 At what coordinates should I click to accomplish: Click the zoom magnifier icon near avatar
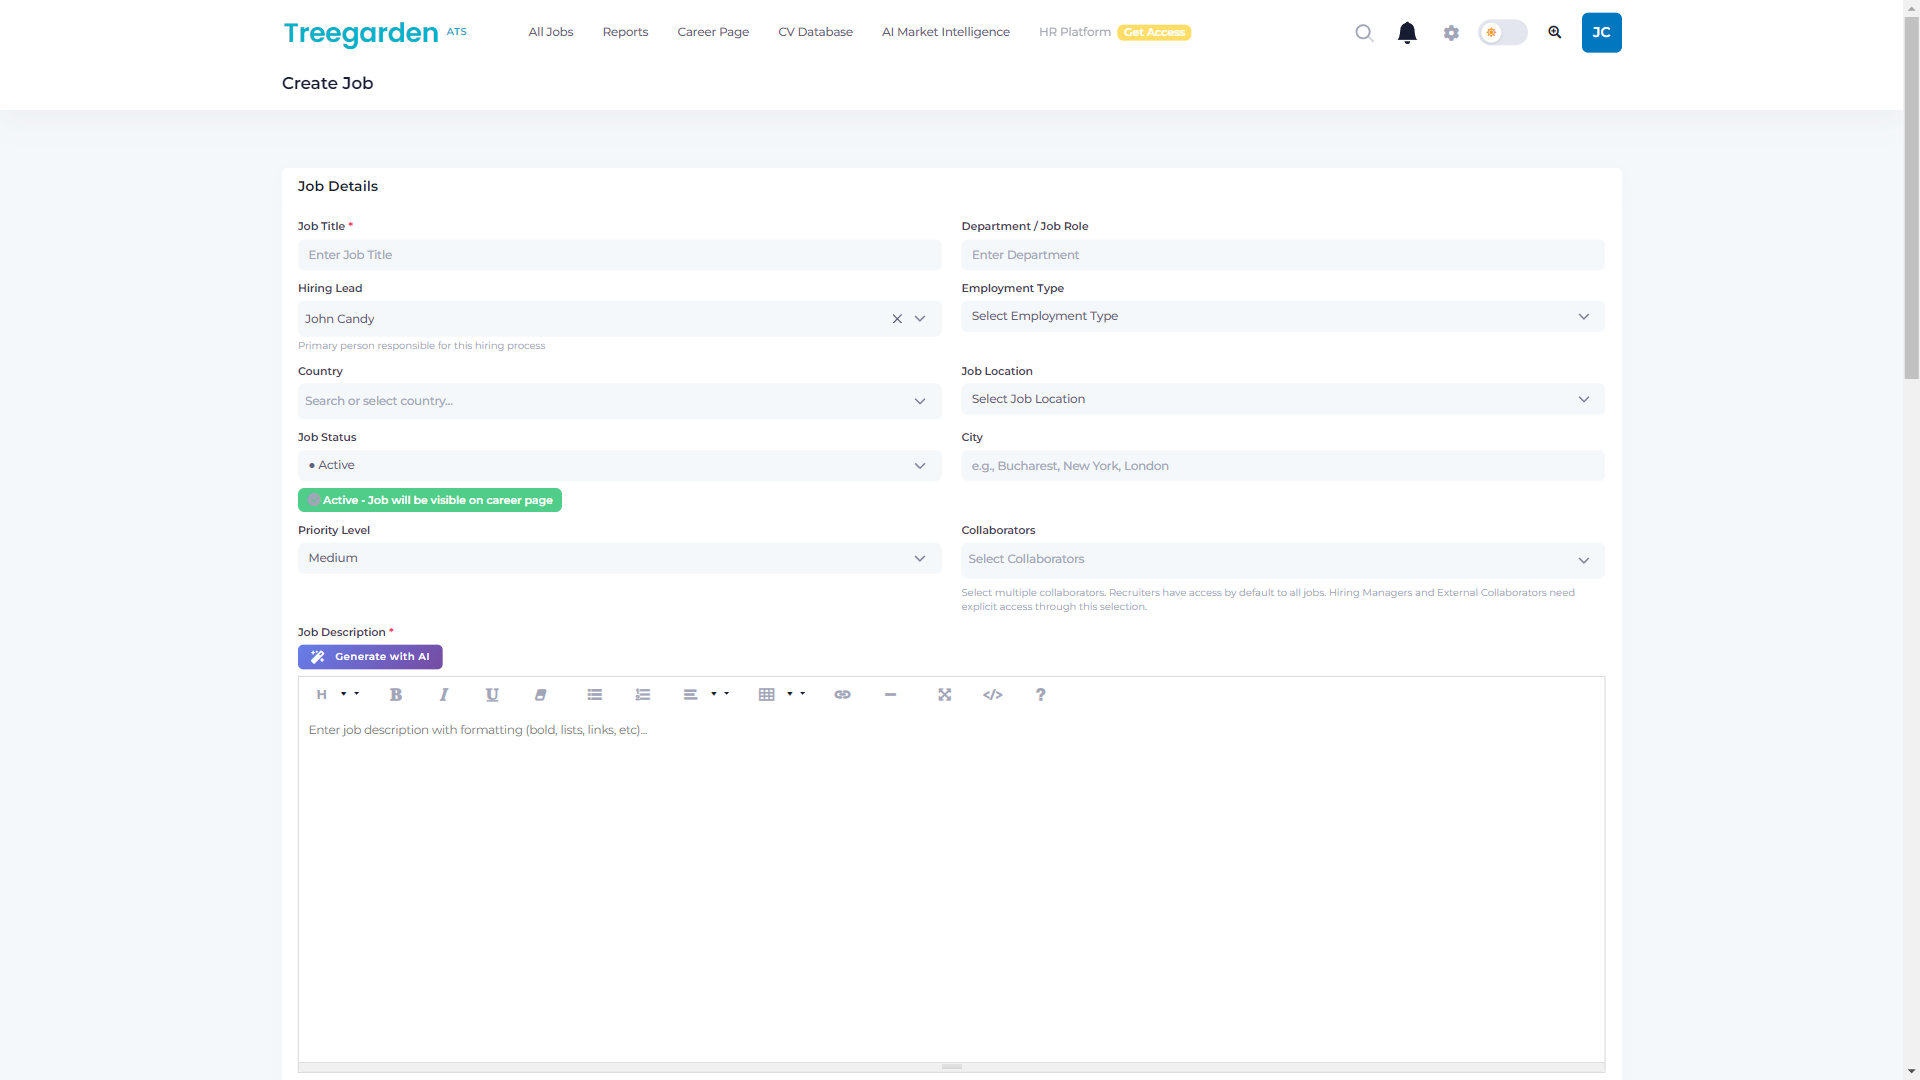click(1555, 33)
